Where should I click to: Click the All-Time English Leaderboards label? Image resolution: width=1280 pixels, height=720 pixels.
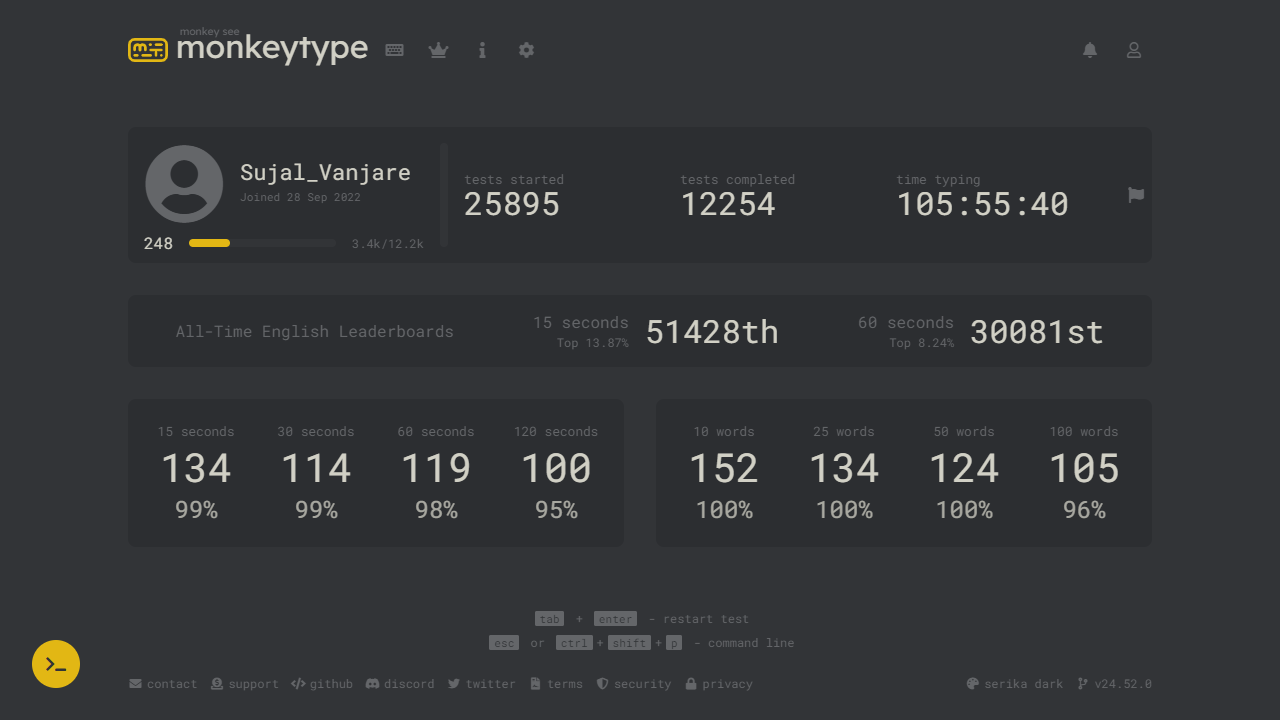315,332
